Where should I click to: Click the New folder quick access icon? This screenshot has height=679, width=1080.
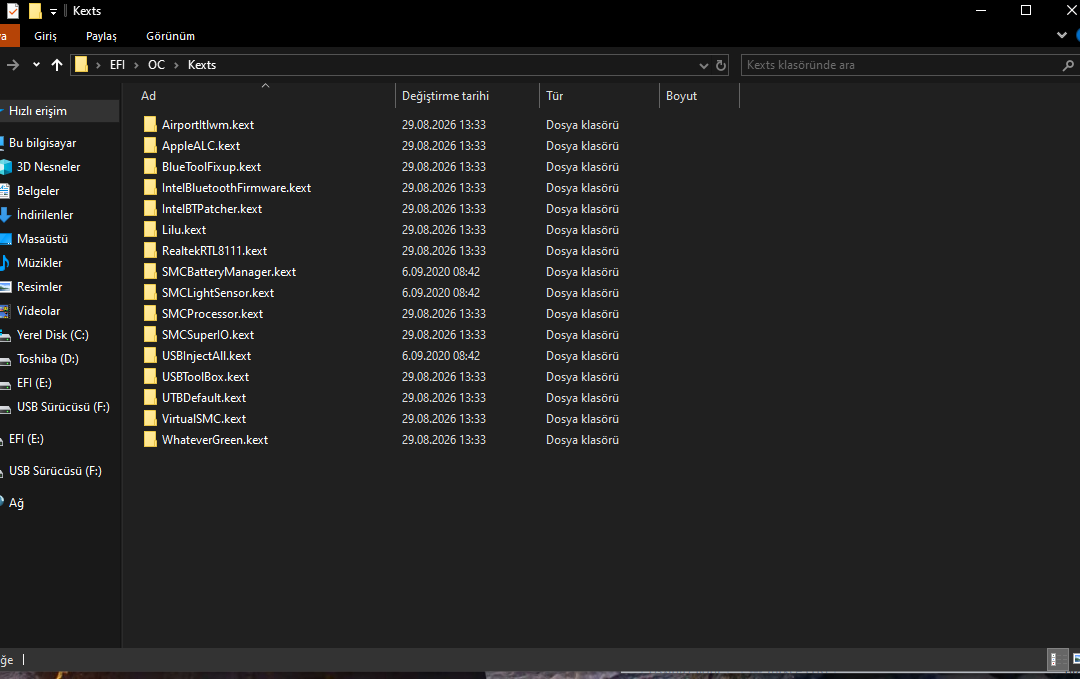point(35,11)
